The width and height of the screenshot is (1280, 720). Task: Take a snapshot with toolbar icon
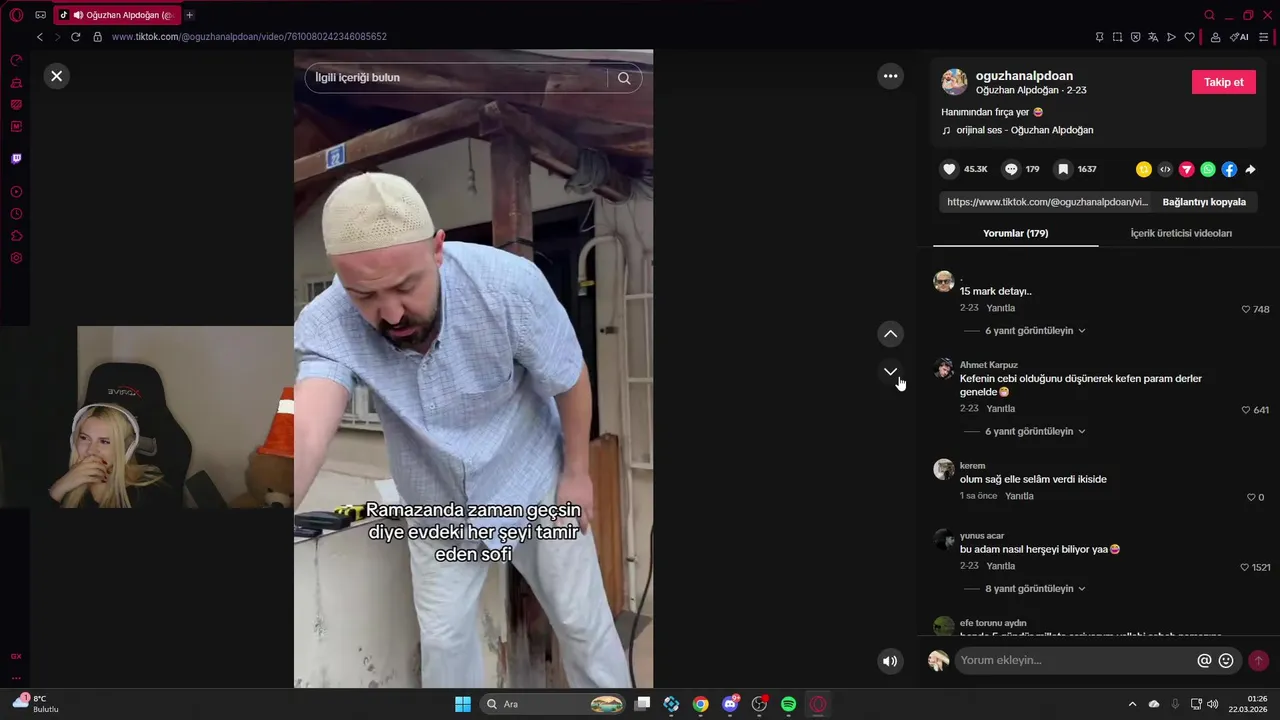[1117, 37]
